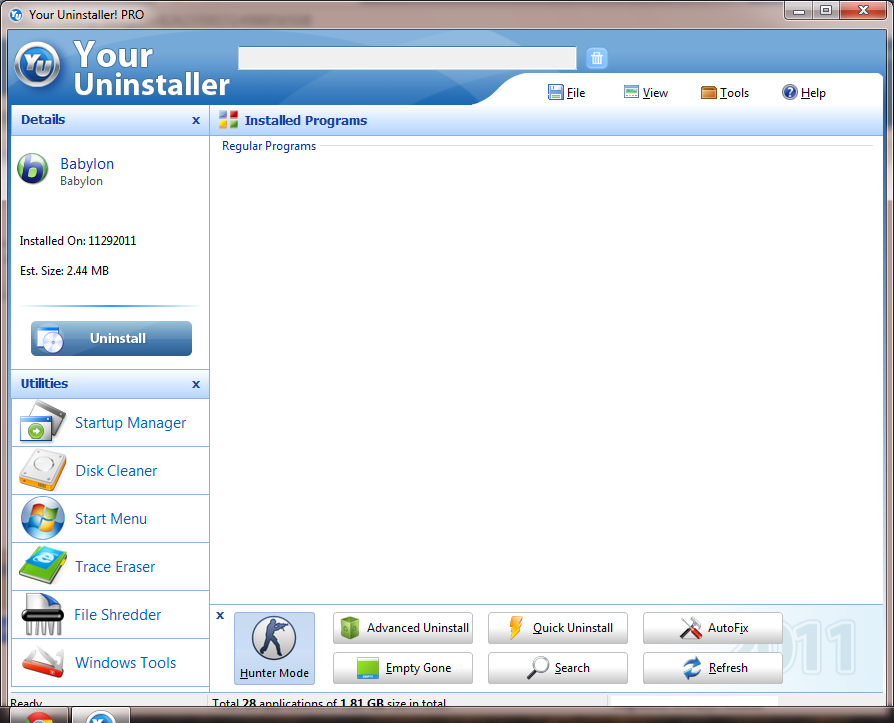Maximize the Your Uninstaller window
The height and width of the screenshot is (723, 894).
tap(826, 11)
